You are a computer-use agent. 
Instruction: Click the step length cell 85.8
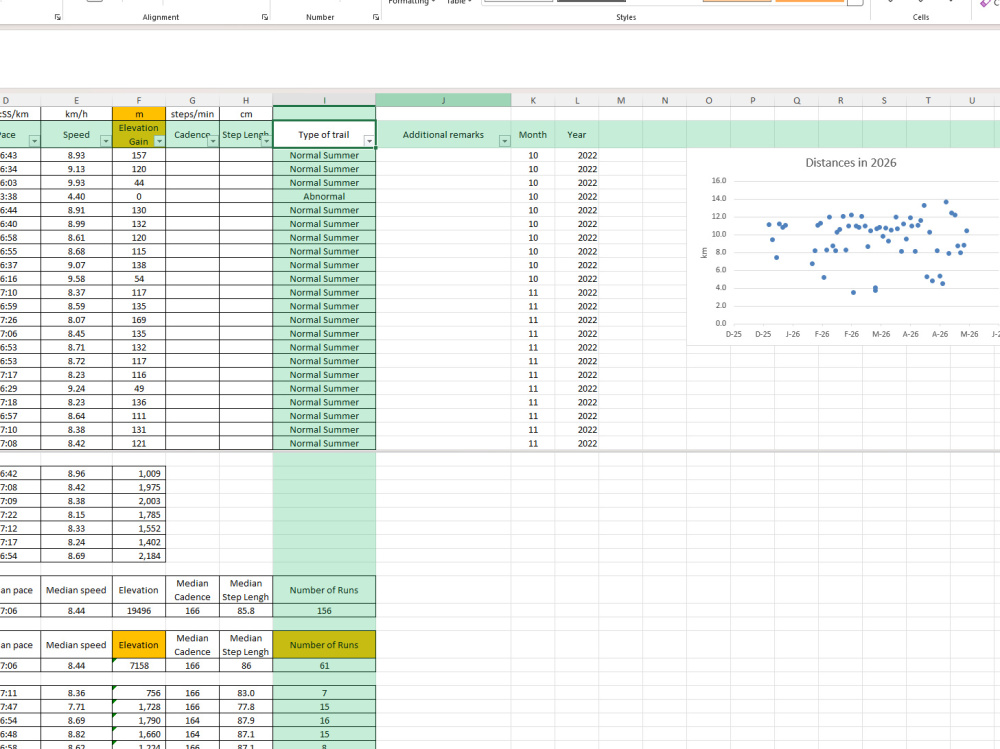tap(246, 611)
